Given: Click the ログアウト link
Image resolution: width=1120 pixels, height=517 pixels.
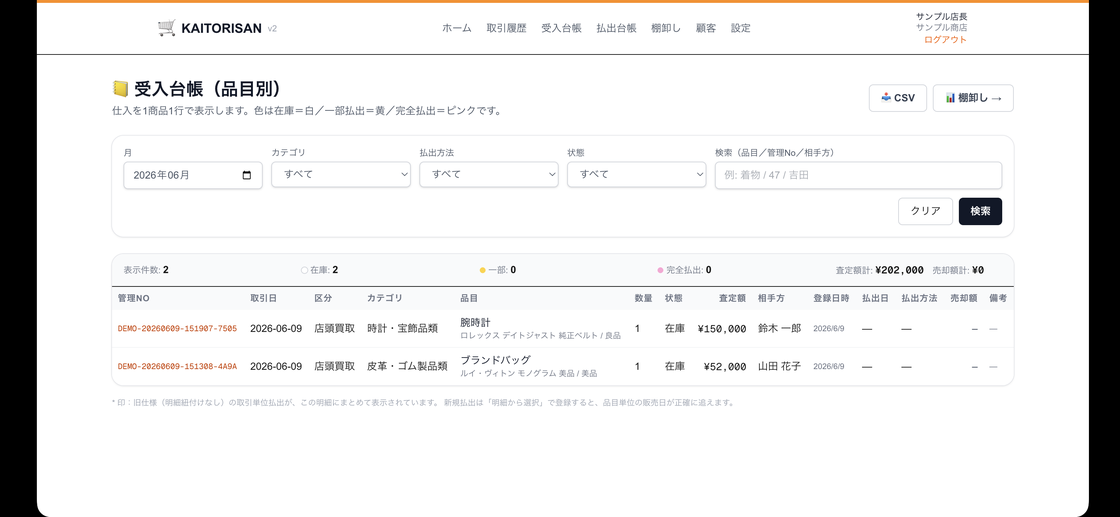Looking at the screenshot, I should tap(945, 40).
